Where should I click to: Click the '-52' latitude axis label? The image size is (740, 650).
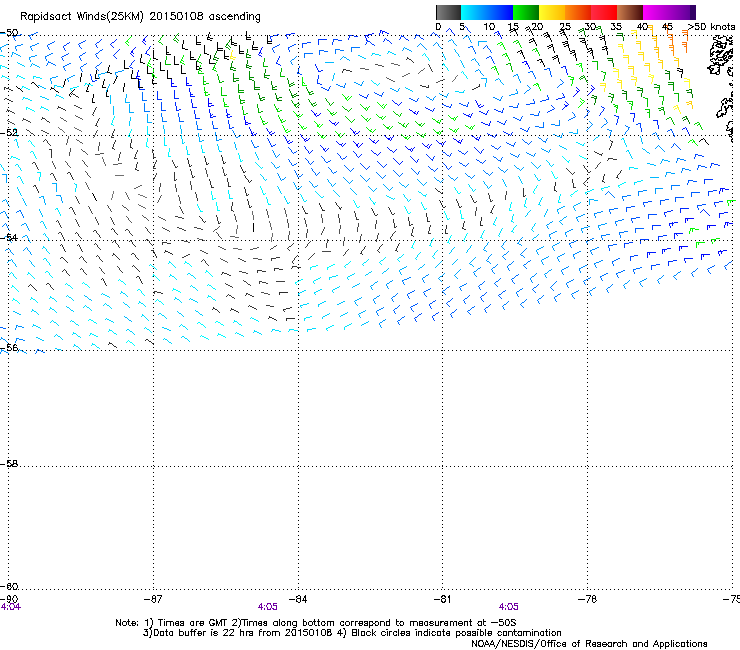(9, 133)
